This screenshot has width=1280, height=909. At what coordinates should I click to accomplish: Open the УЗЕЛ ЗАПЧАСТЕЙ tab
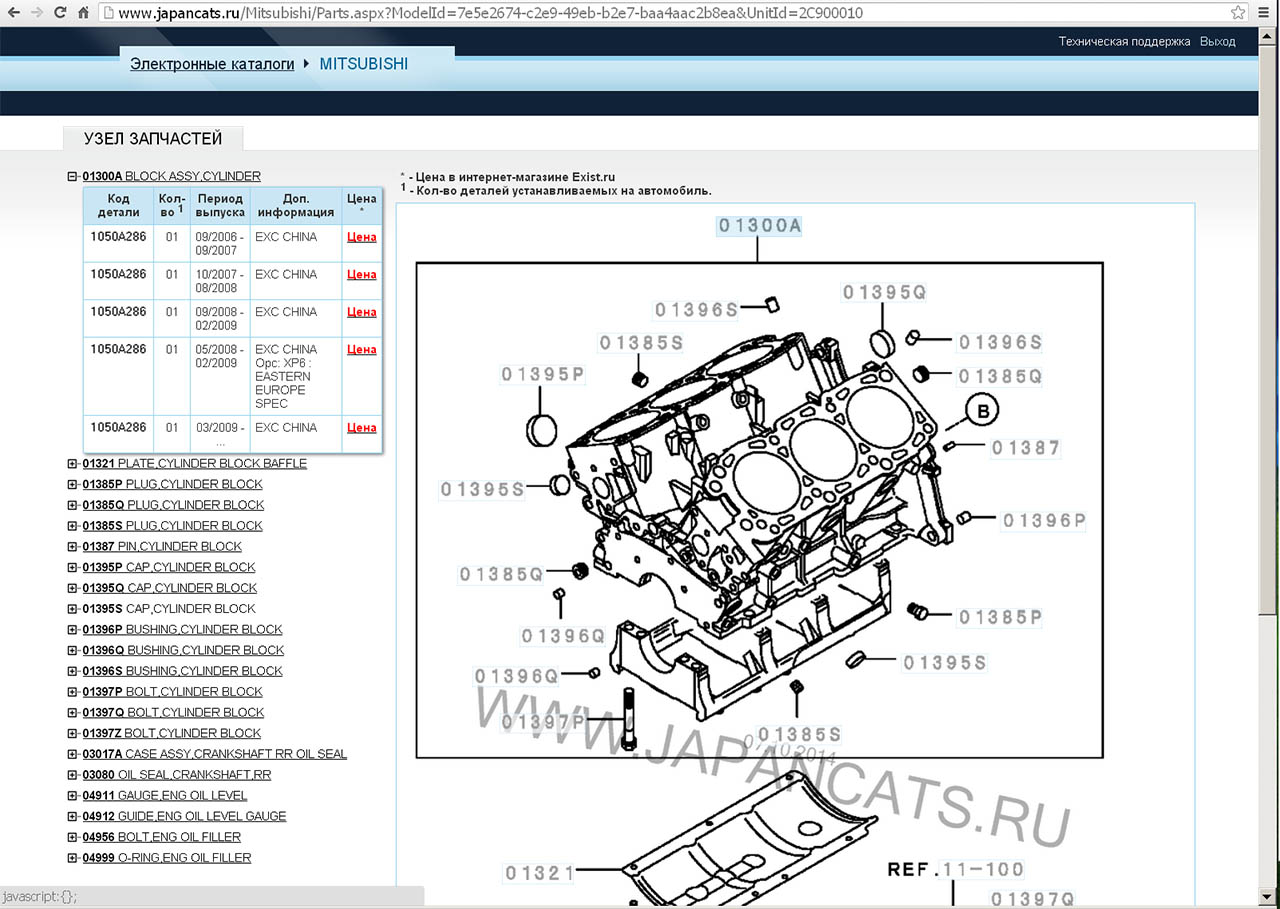tap(152, 139)
